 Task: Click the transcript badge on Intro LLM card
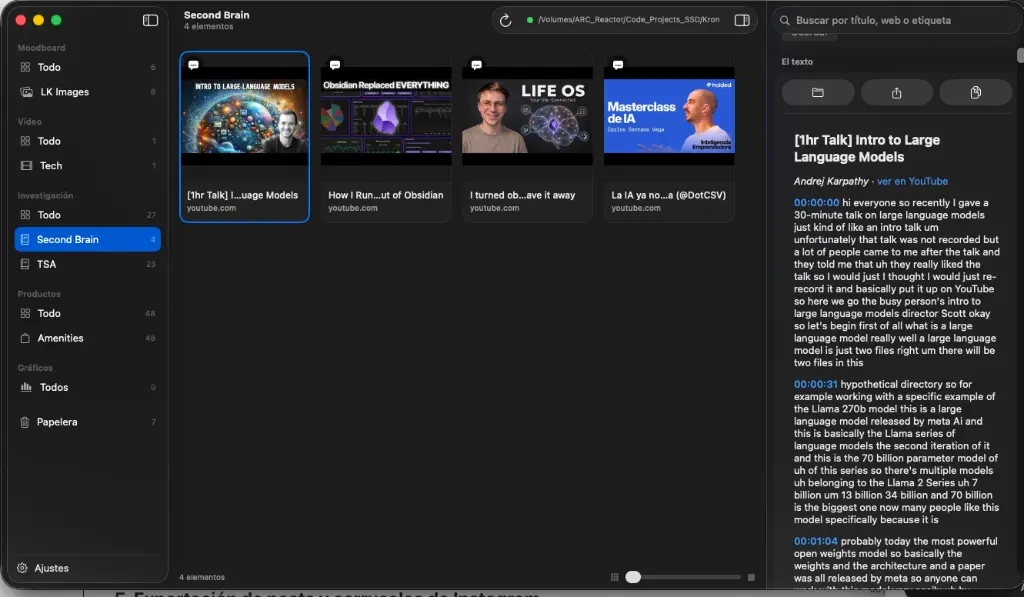click(193, 65)
